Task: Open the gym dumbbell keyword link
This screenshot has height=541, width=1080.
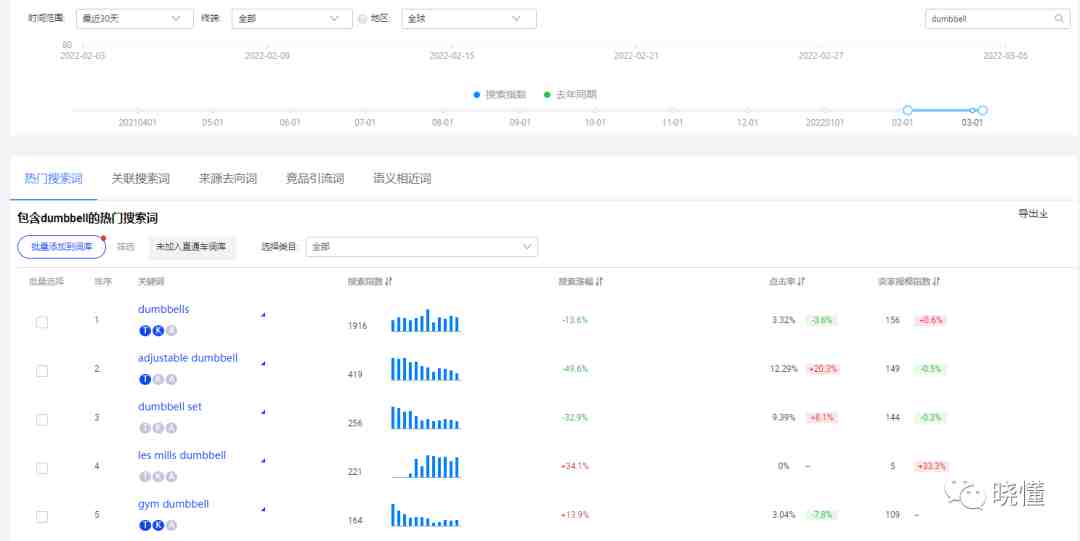Action: [x=174, y=504]
